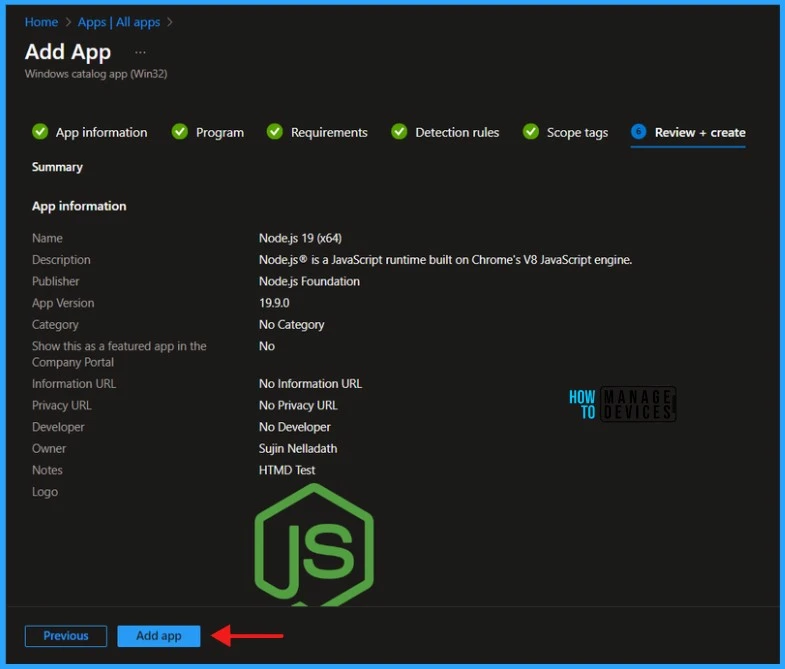Click the 'Show this as a featured app' label
This screenshot has width=785, height=669.
[119, 354]
